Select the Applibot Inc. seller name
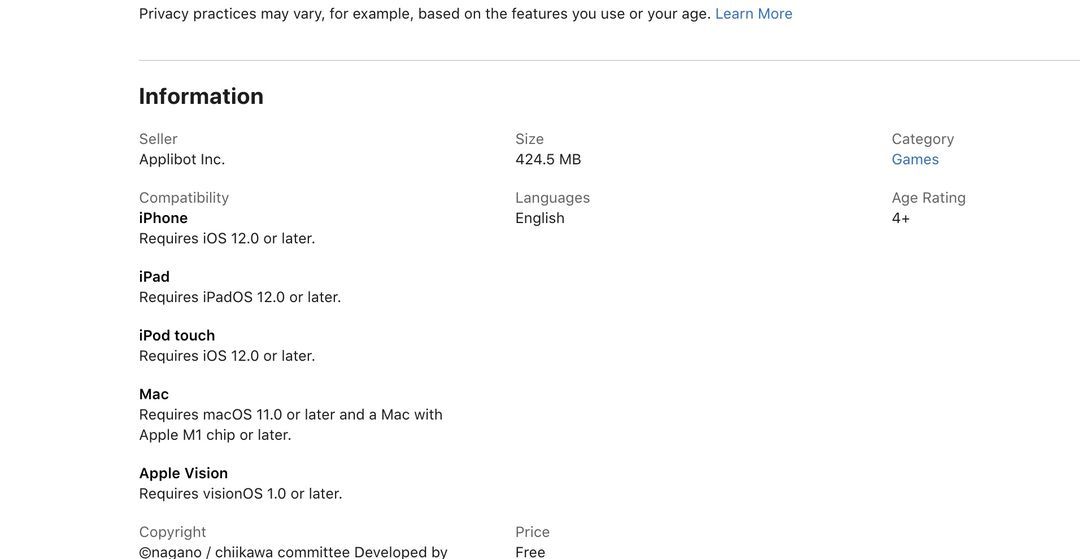 (x=182, y=159)
